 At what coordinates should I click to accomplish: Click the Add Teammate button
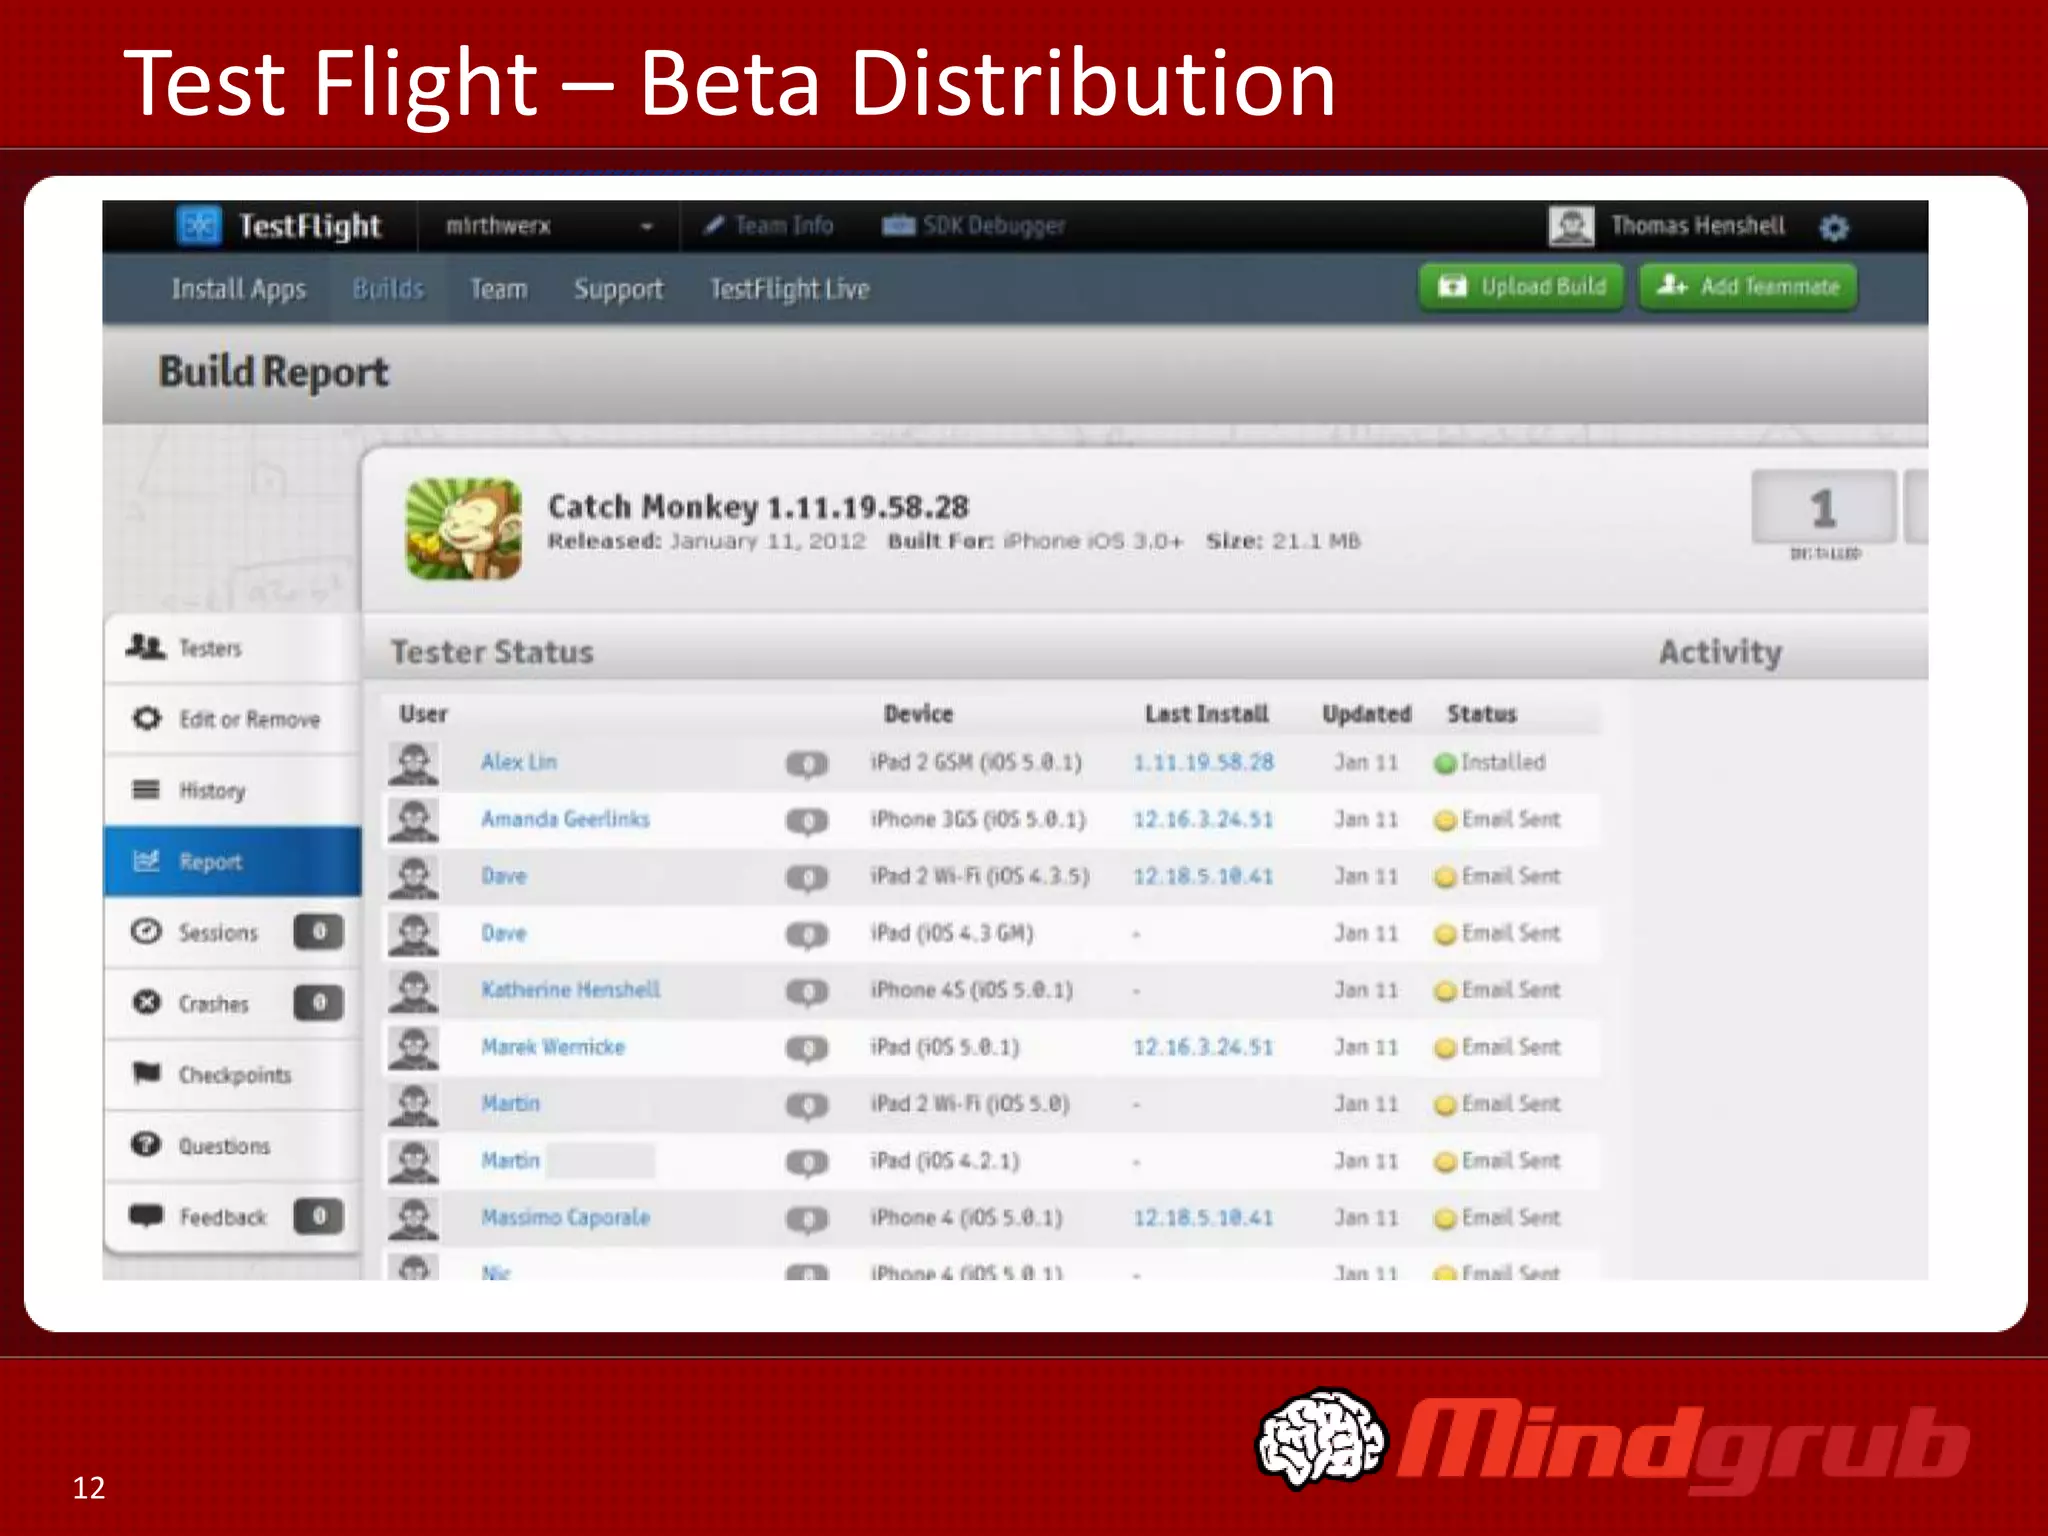[1747, 287]
